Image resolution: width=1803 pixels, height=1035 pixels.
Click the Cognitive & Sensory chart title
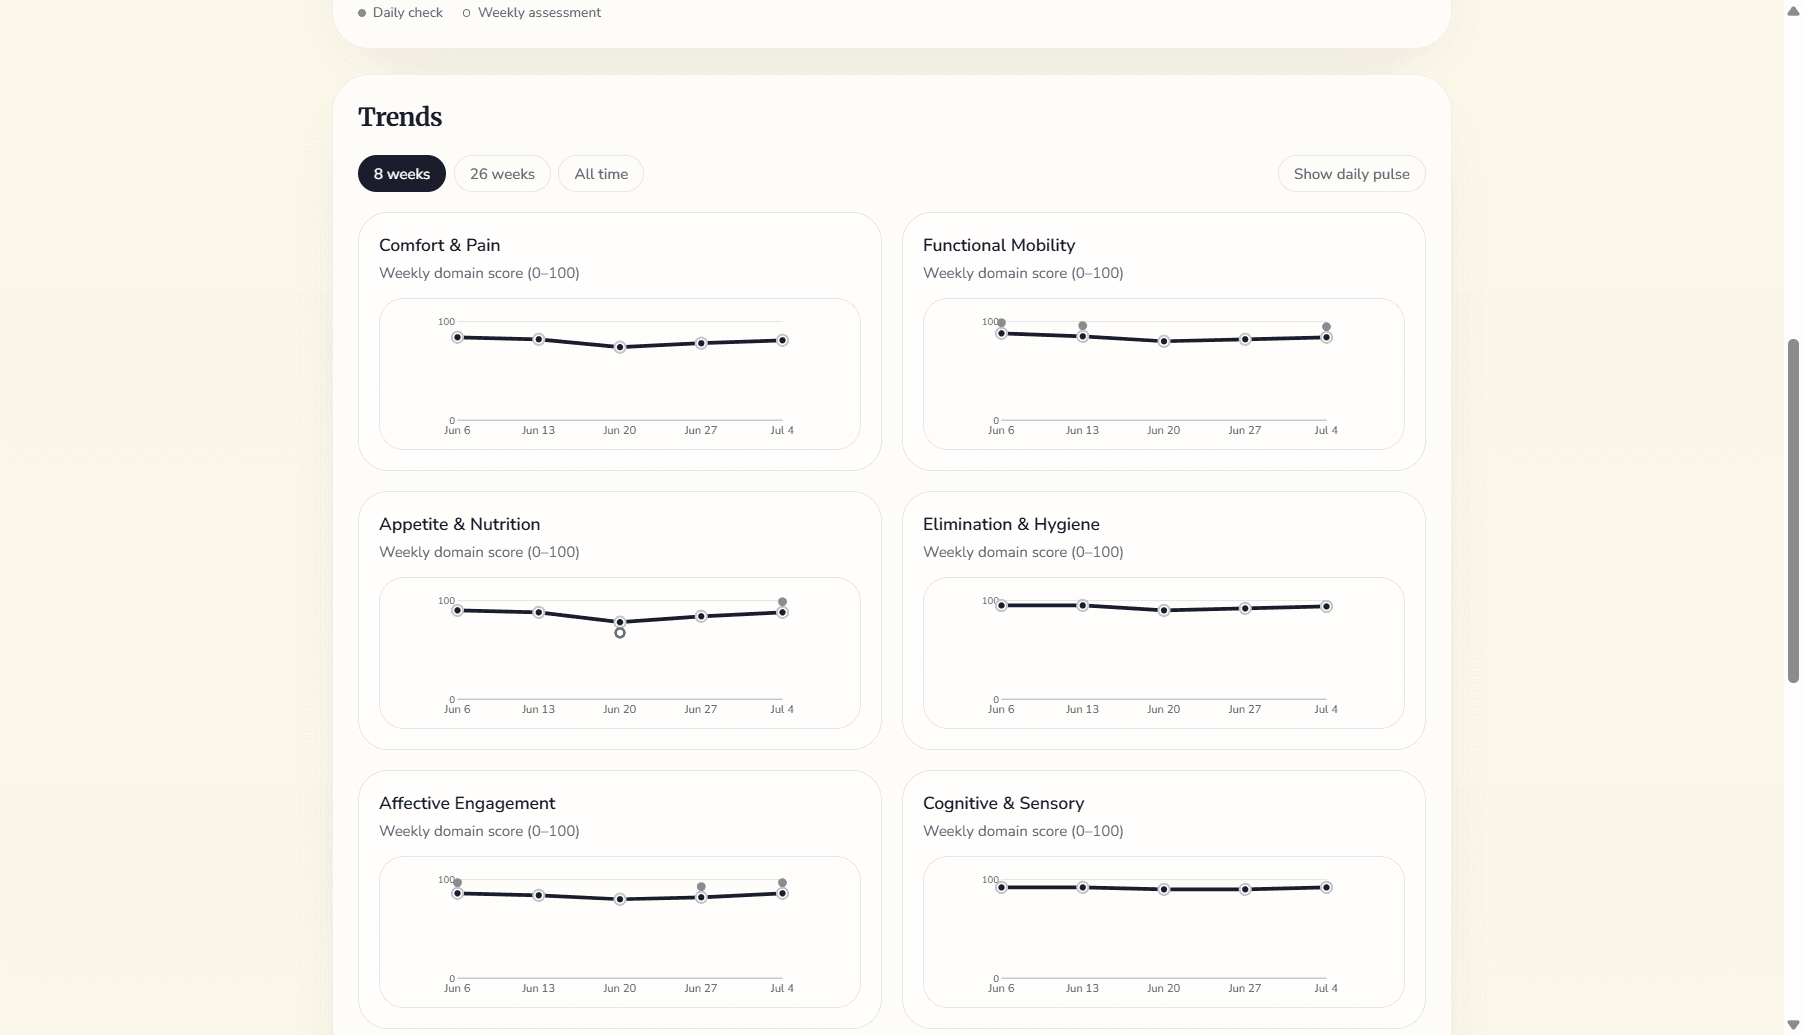1003,803
